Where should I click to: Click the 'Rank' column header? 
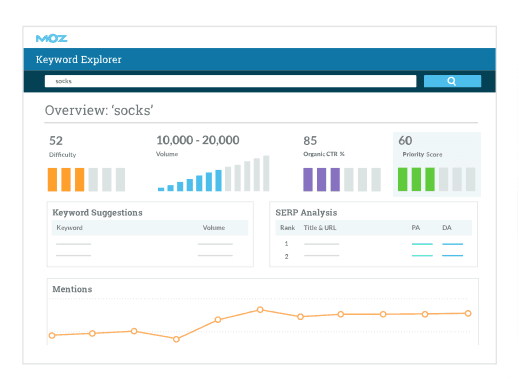coord(287,228)
